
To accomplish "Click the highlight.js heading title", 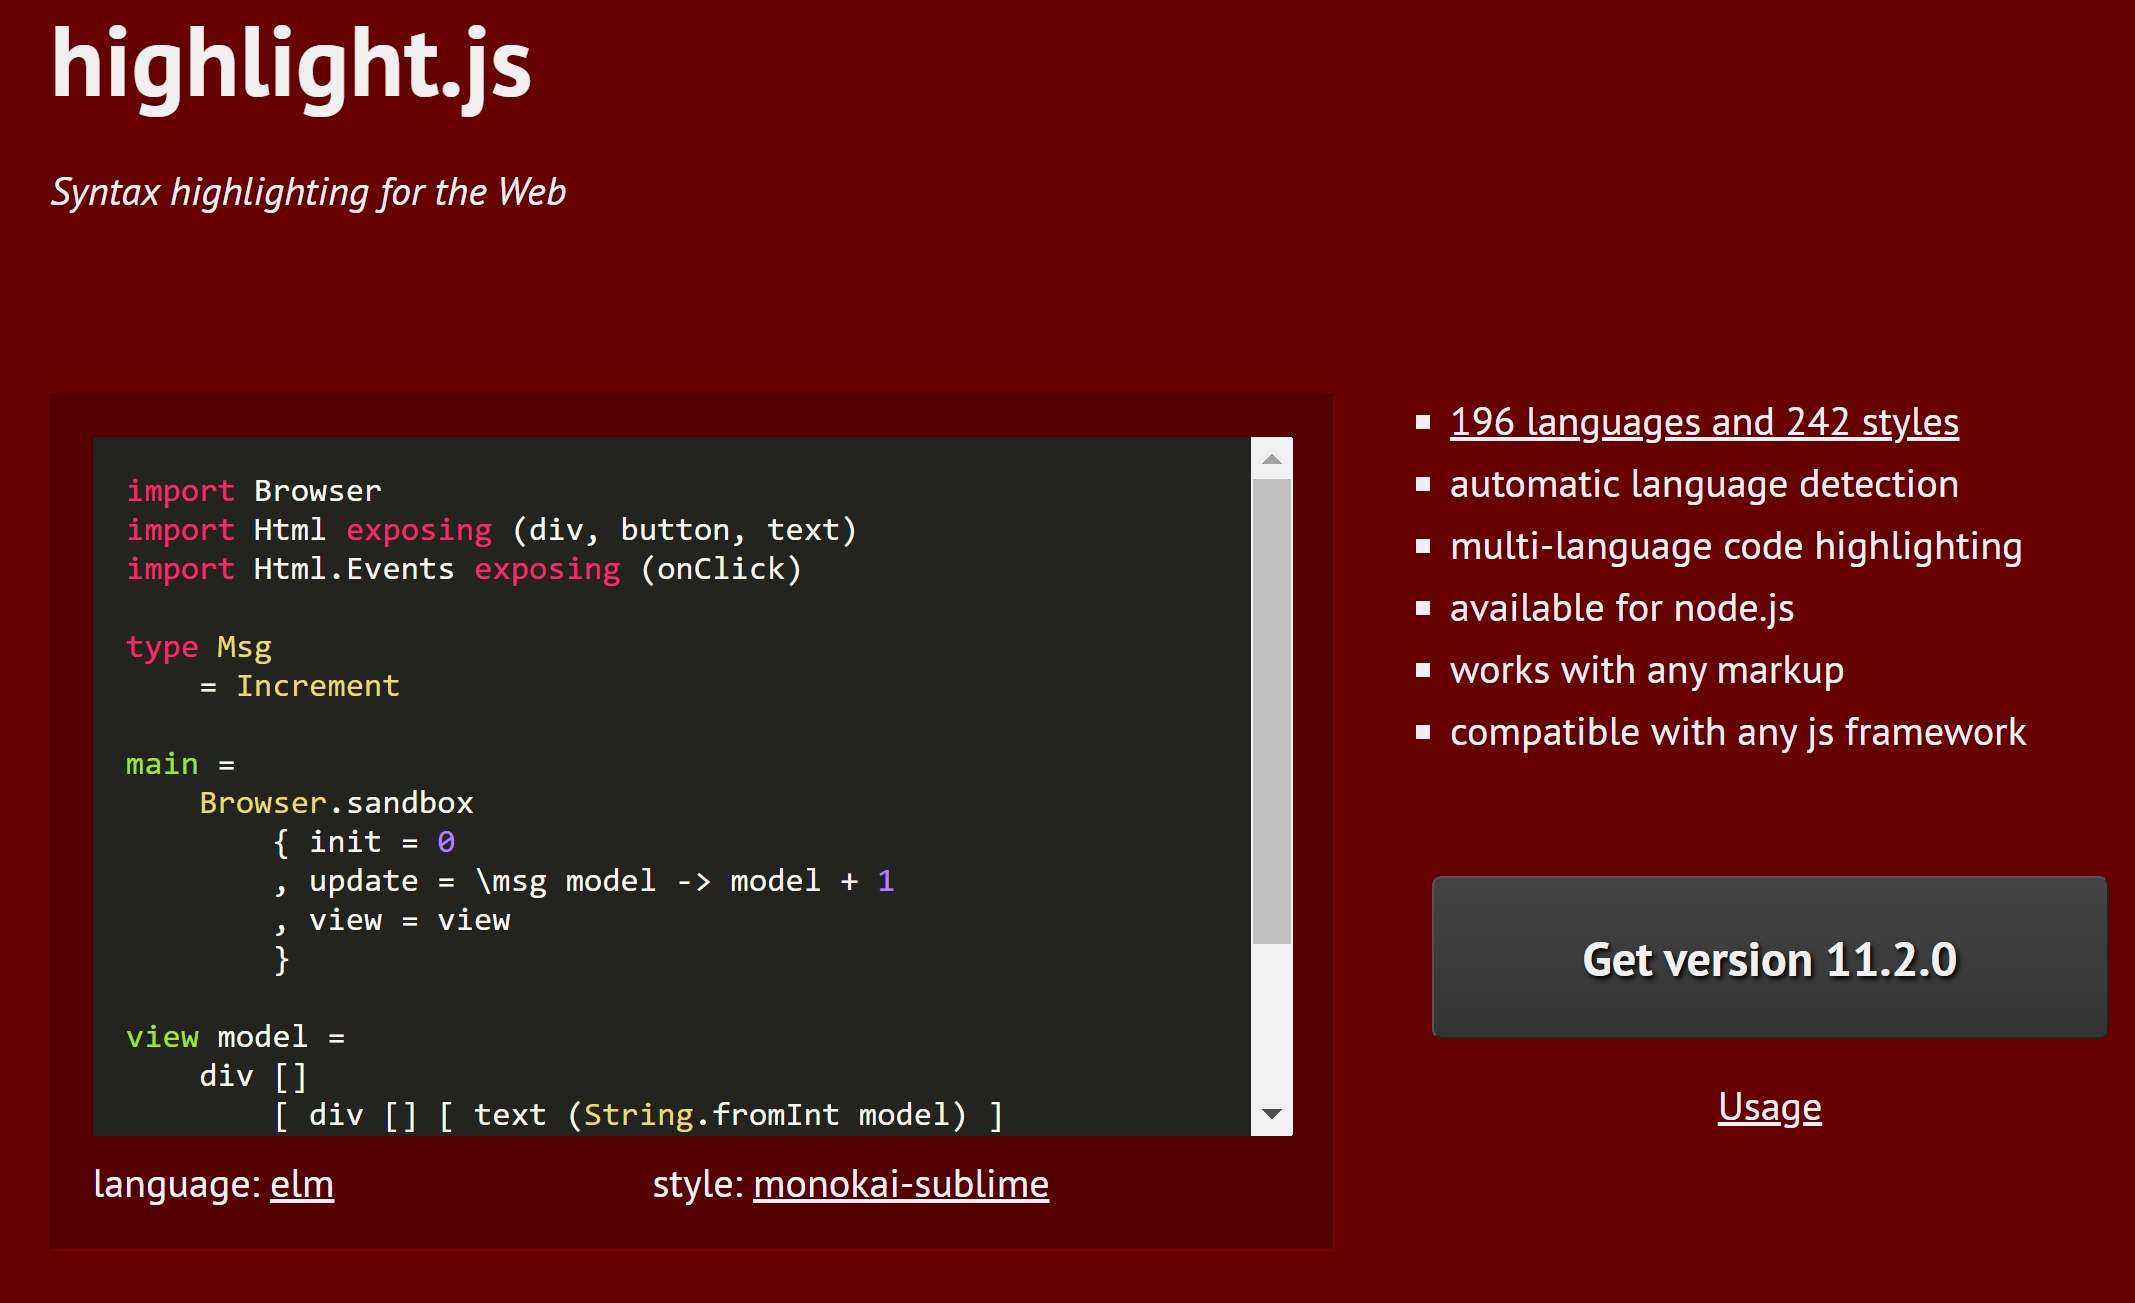I will (x=291, y=65).
